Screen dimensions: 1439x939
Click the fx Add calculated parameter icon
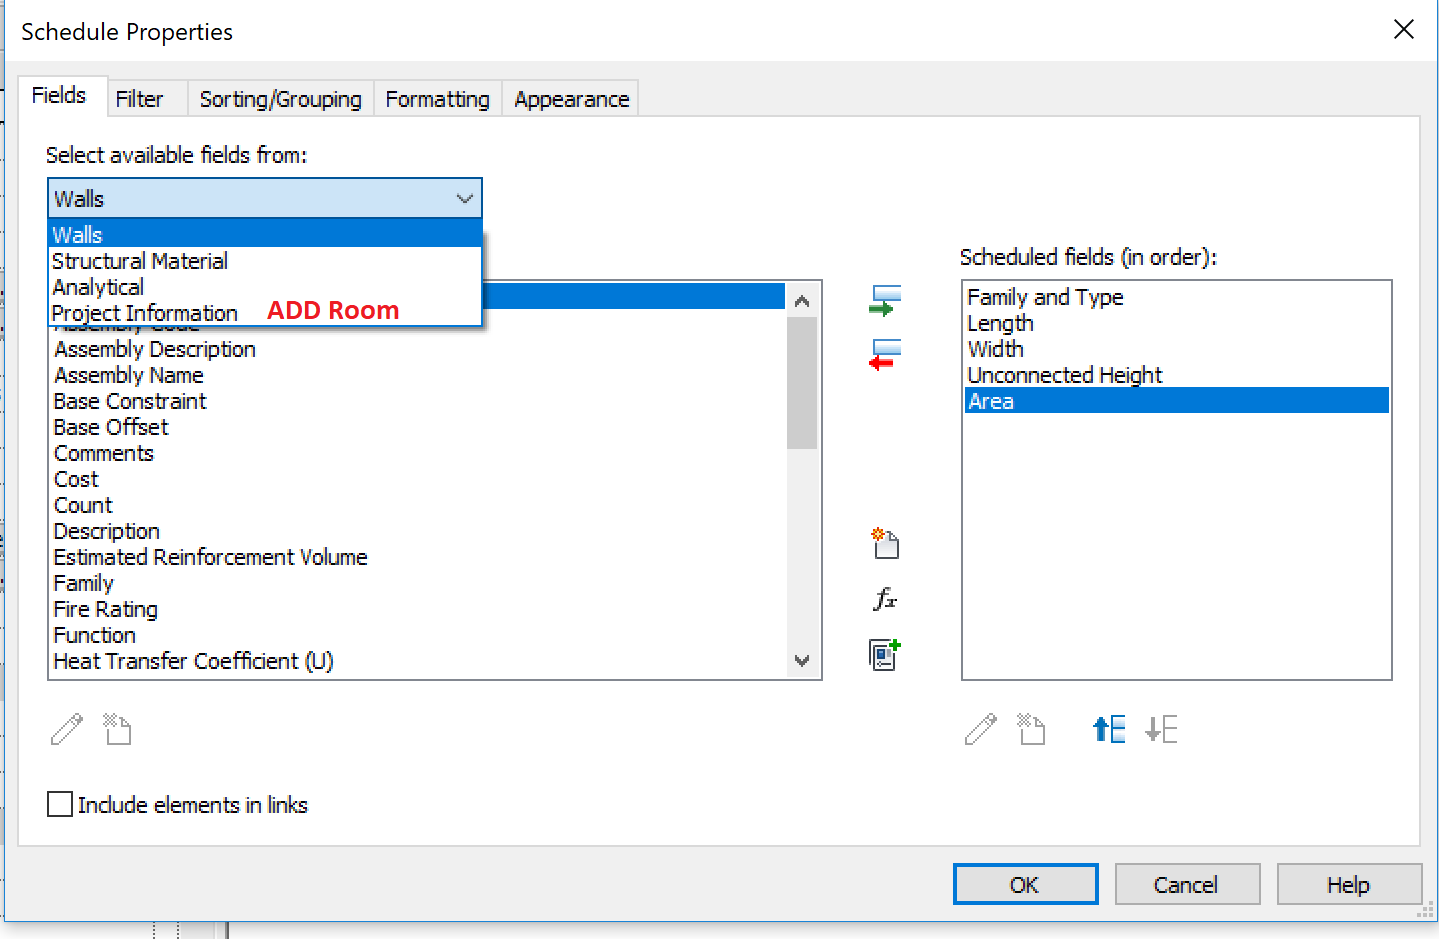tap(885, 599)
